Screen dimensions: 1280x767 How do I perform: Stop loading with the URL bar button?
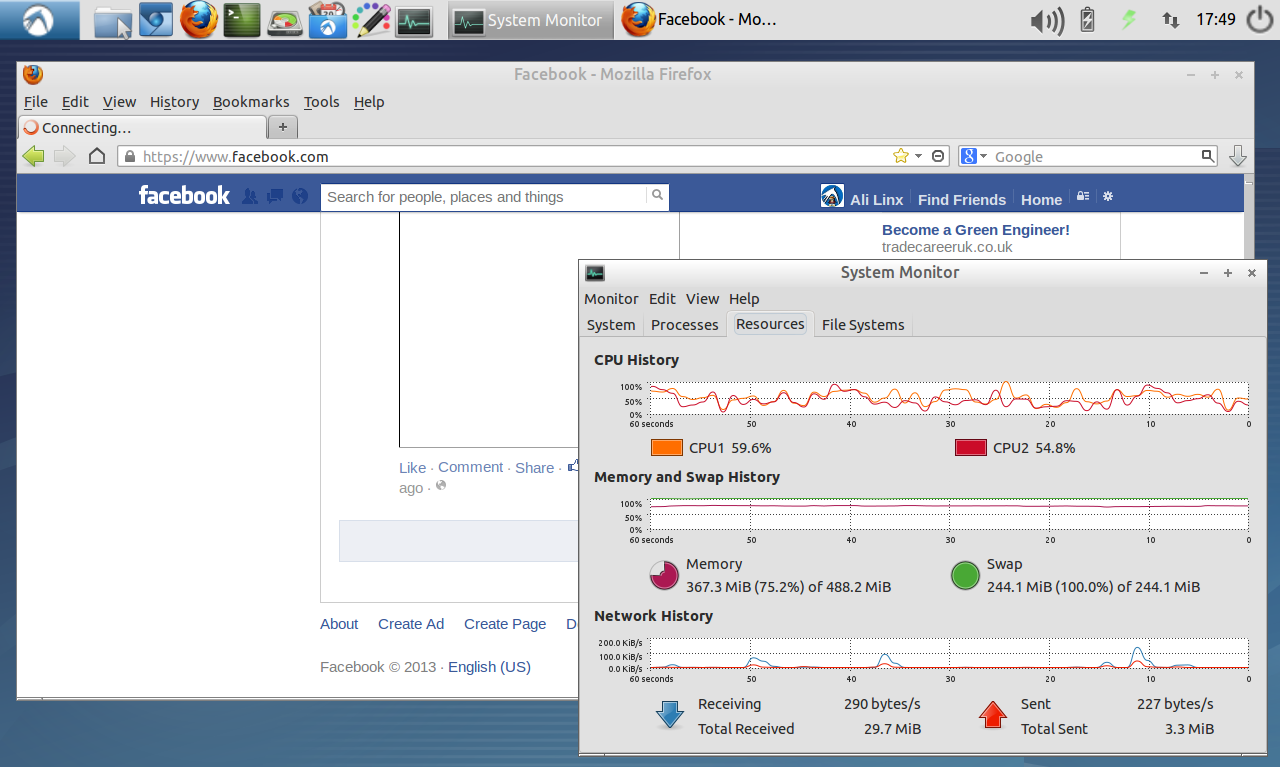938,156
